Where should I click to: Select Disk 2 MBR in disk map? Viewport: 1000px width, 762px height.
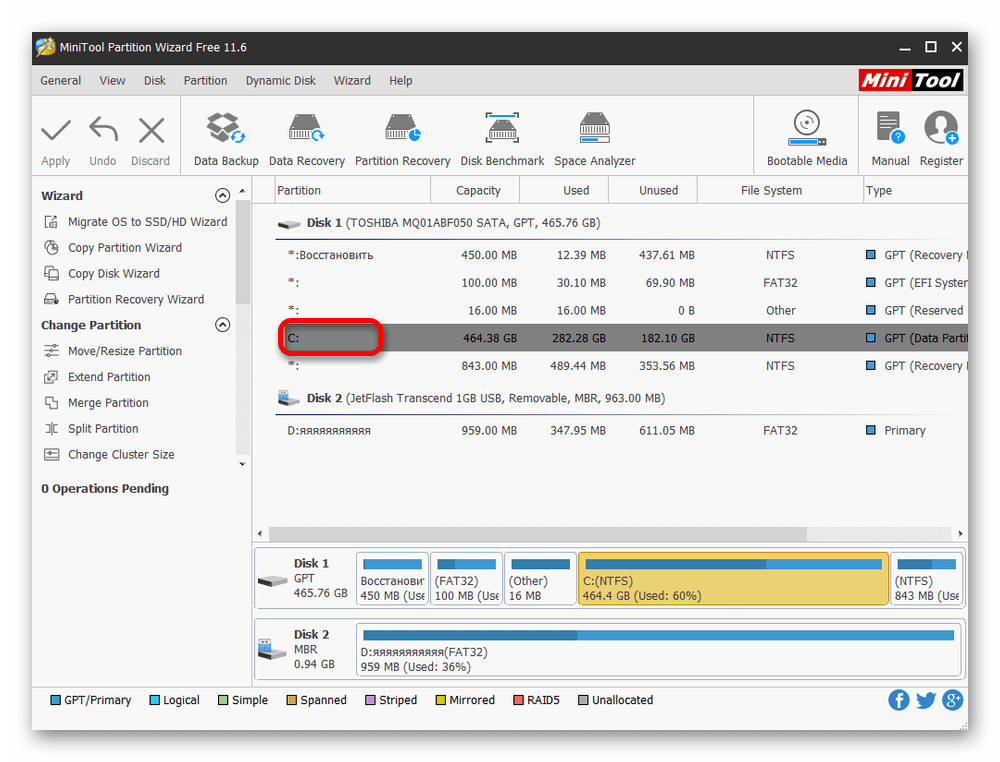[304, 650]
